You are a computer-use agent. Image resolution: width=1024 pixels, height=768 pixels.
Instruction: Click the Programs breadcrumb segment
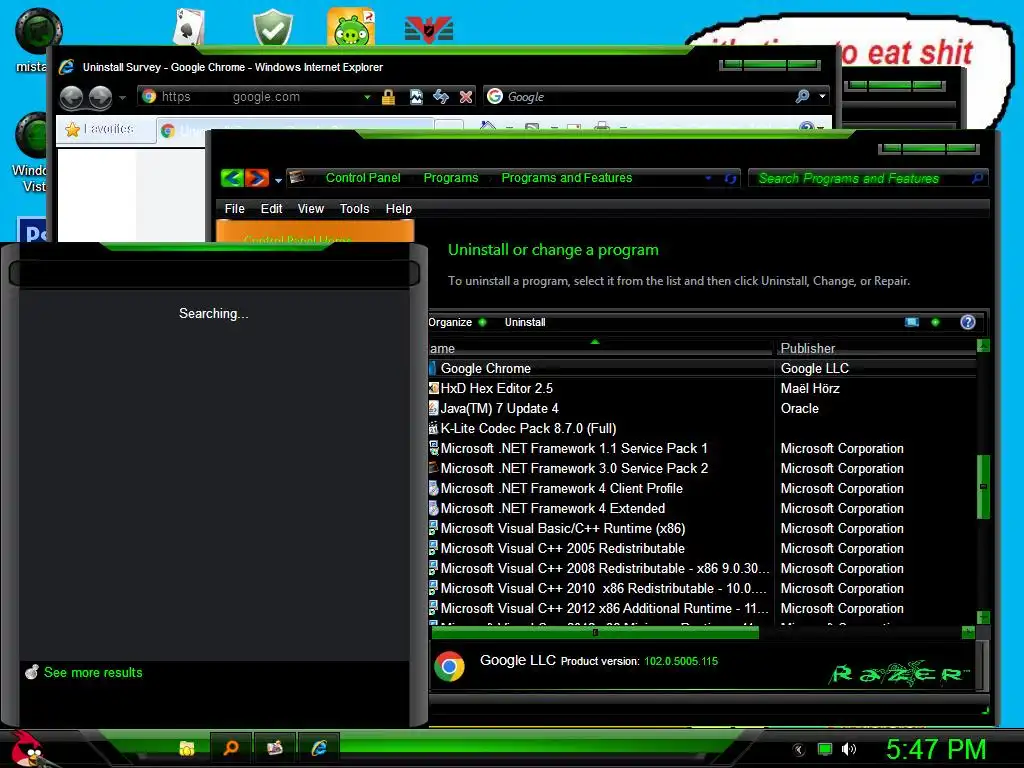451,178
